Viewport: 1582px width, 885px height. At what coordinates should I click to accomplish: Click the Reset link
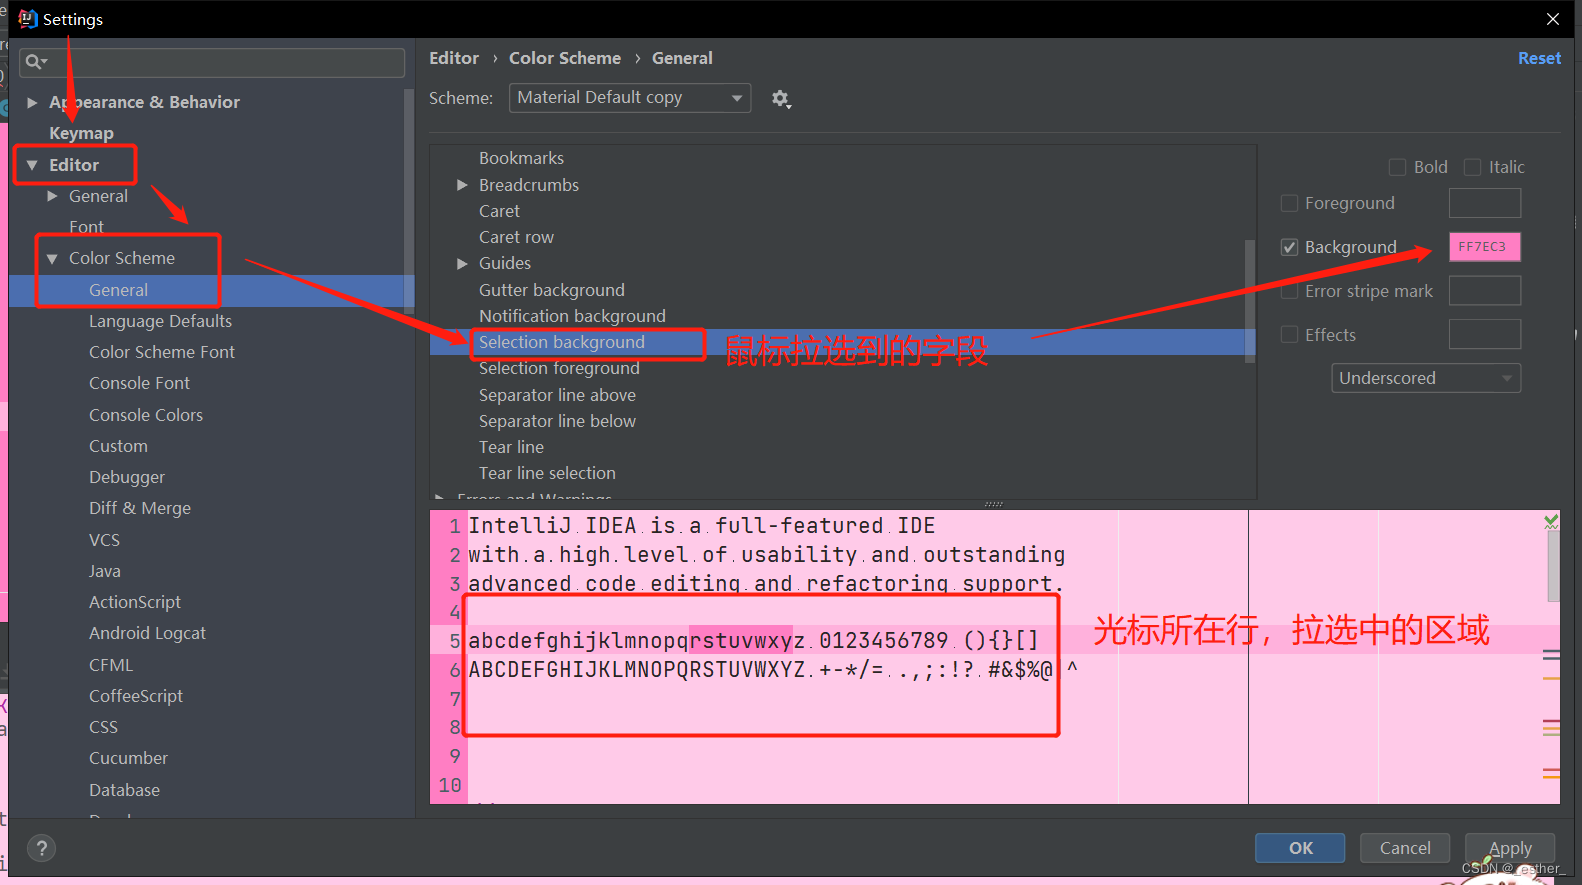tap(1539, 58)
